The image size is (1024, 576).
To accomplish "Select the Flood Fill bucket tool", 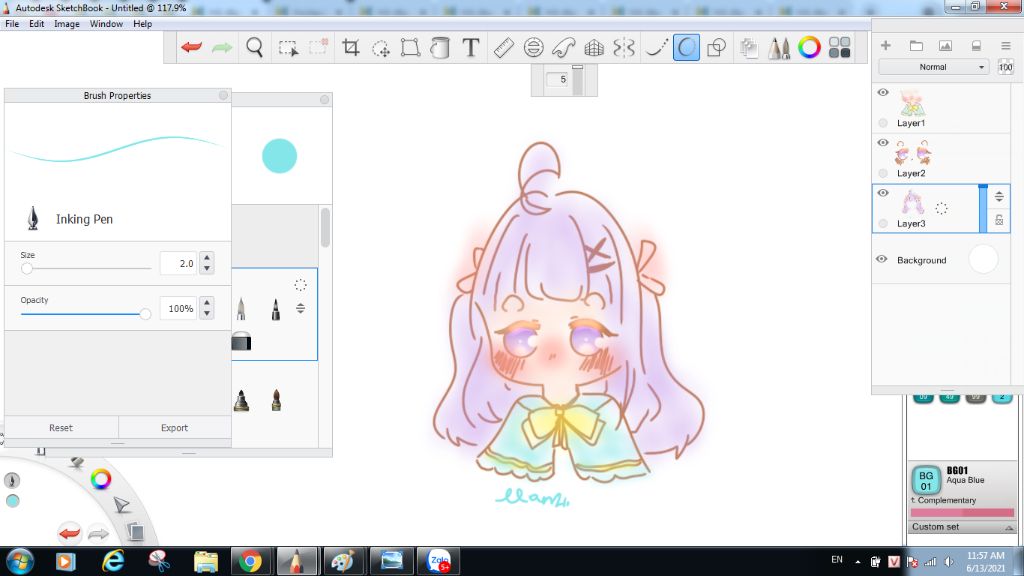I will 440,48.
